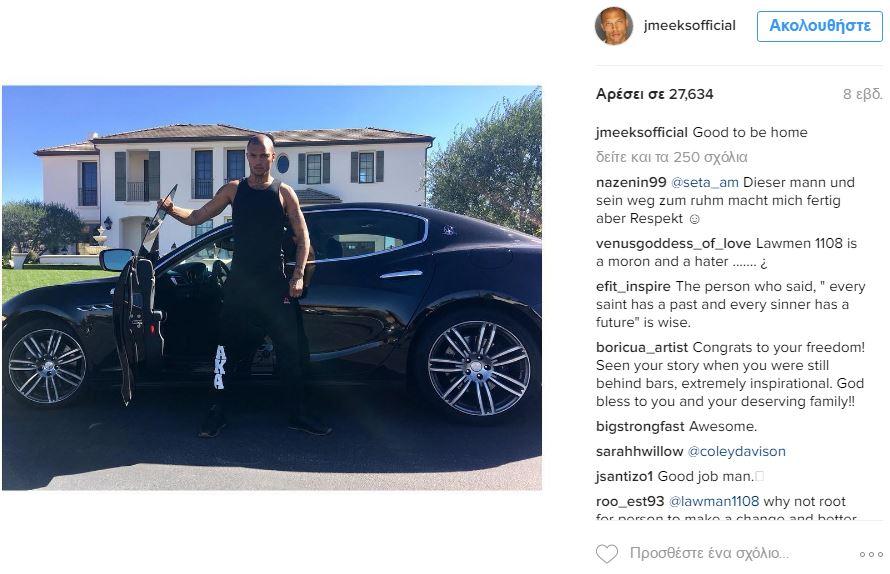Visit jsantizo1 commenter profile
The image size is (890, 574).
624,477
